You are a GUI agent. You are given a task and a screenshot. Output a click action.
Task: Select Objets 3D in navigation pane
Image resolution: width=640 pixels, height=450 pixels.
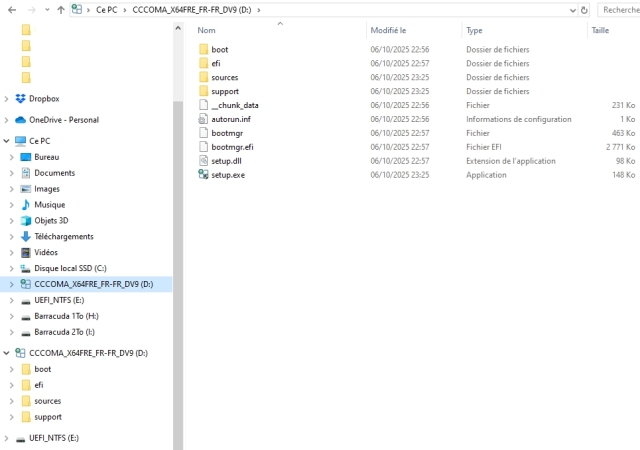pyautogui.click(x=51, y=221)
